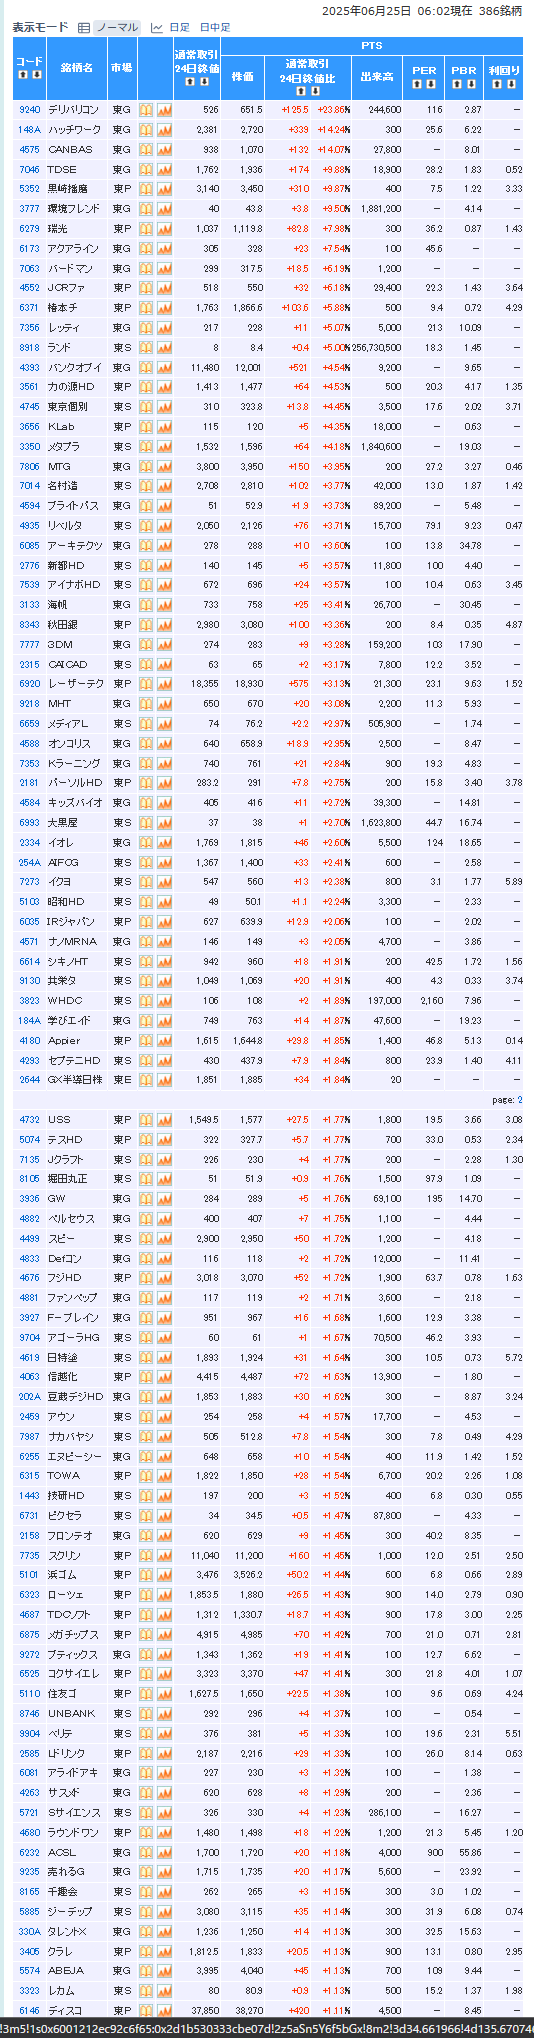Image resolution: width=534 pixels, height=2038 pixels.
Task: Open stock code 9240 link
Action: coord(30,110)
